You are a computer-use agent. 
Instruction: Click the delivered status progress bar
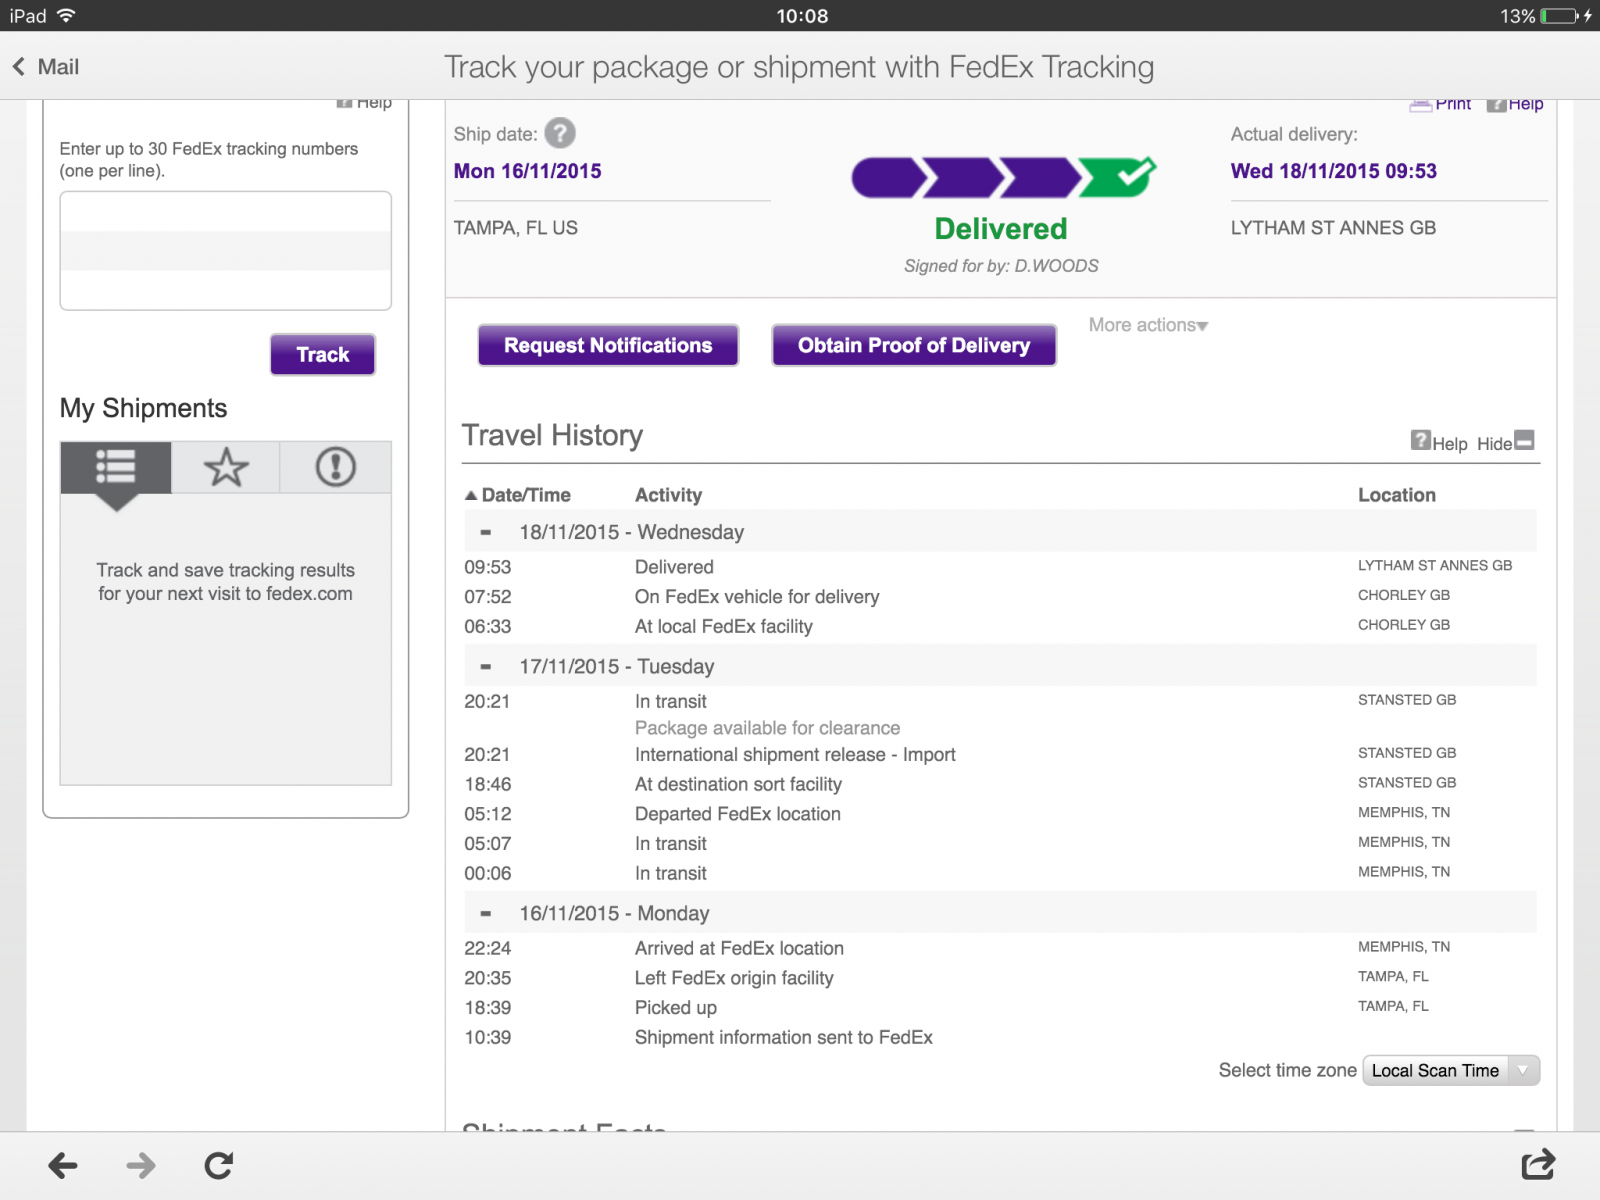[1003, 177]
